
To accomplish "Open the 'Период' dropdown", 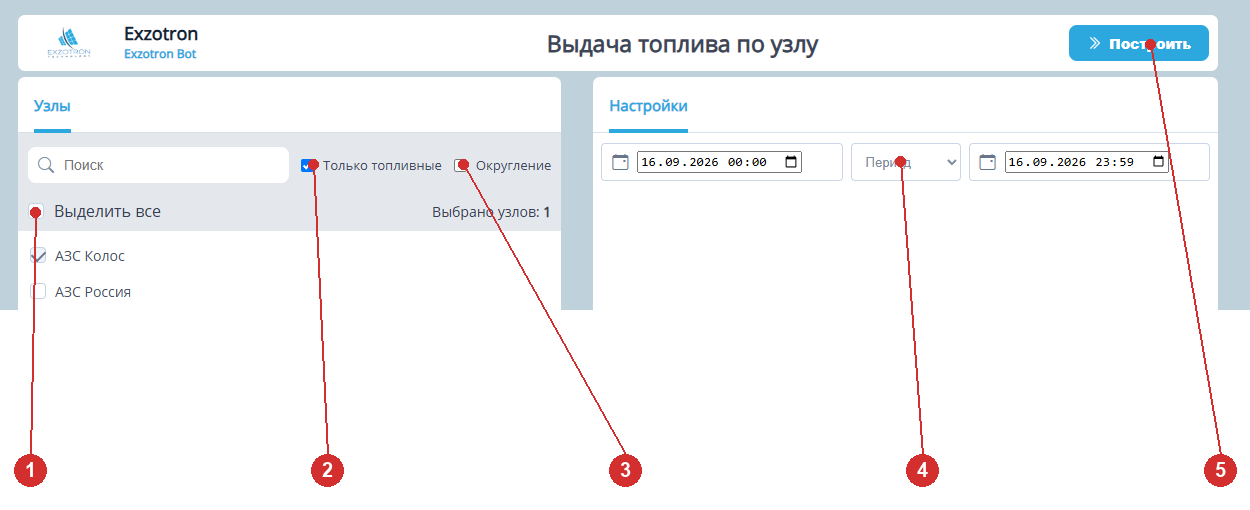I will pos(906,162).
